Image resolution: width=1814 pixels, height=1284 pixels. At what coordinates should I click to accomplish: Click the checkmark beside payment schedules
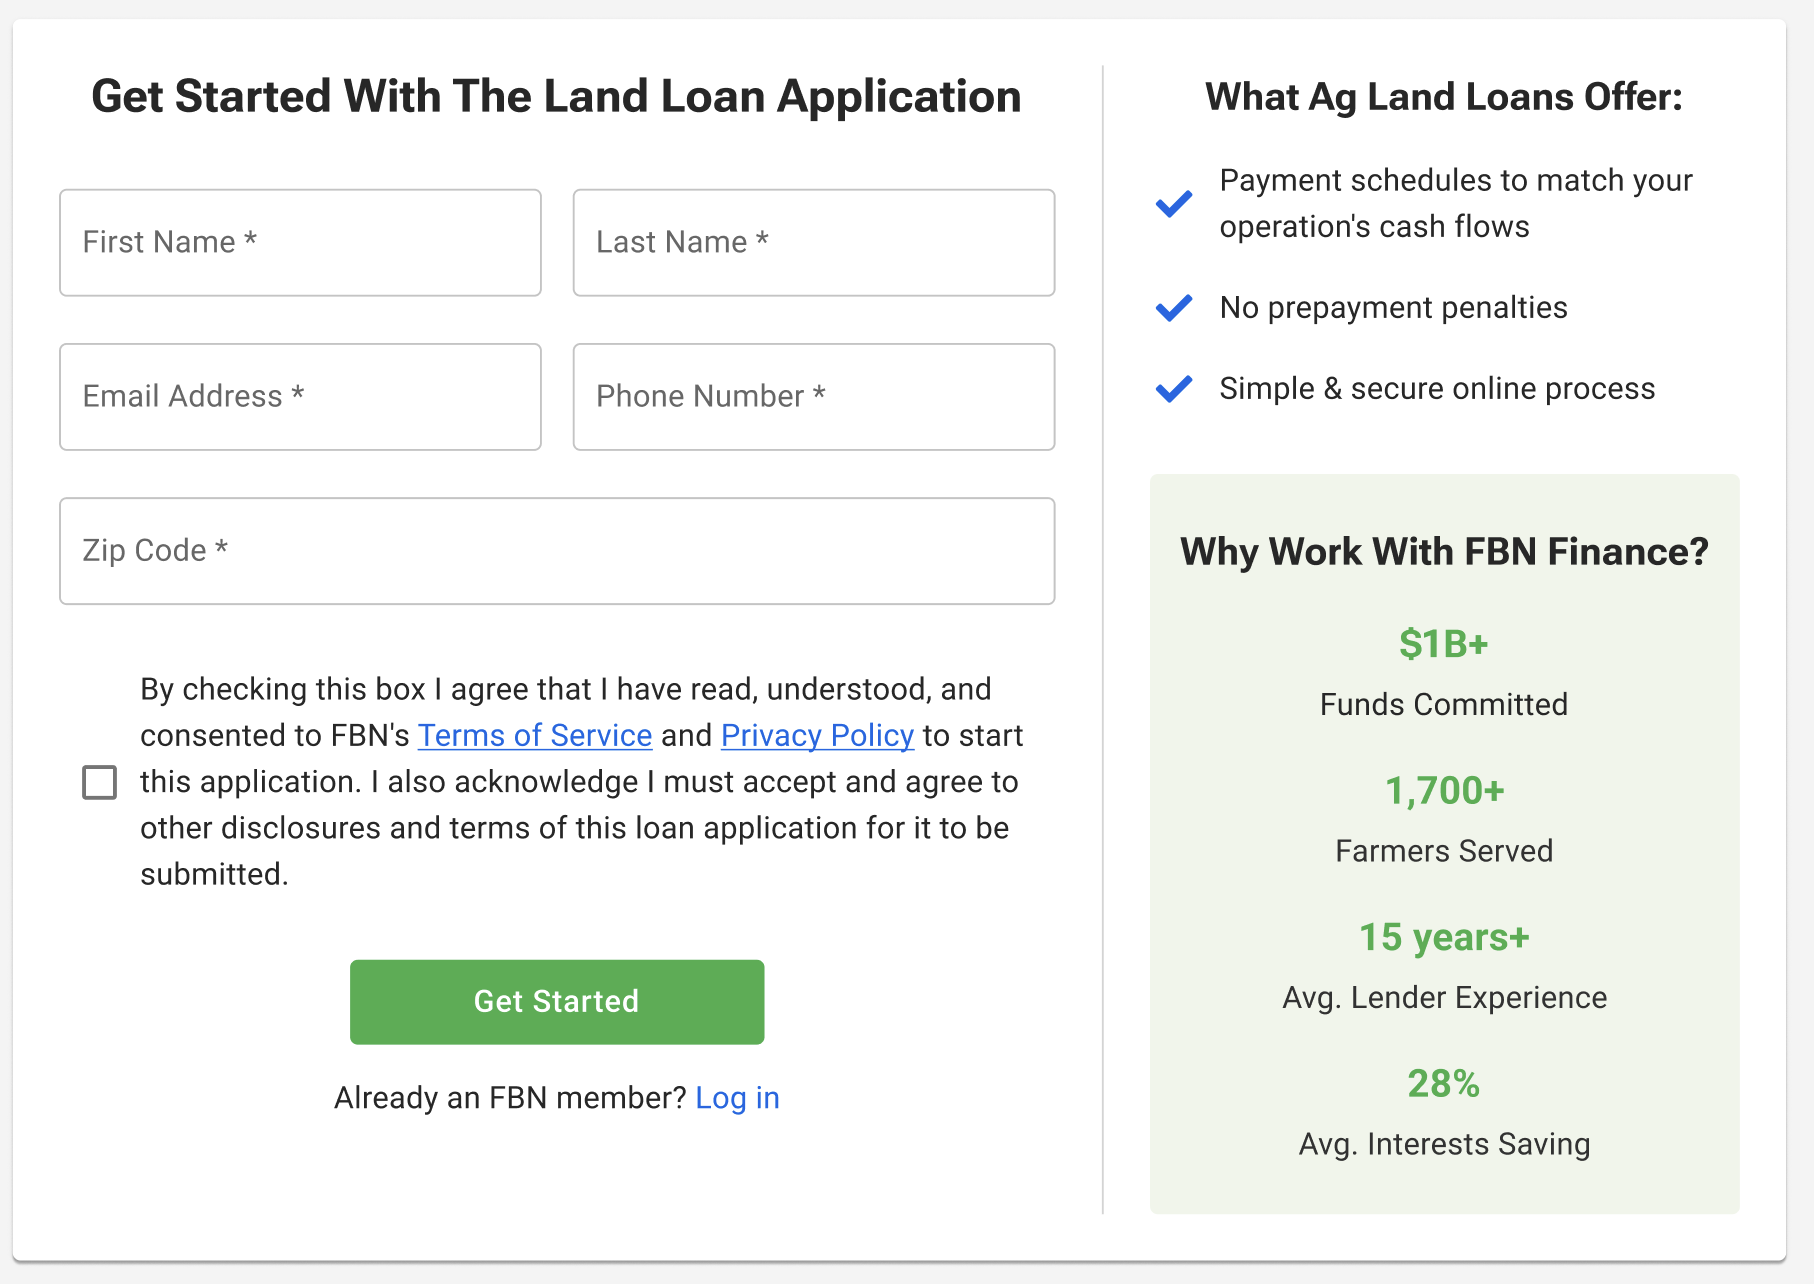click(1174, 203)
